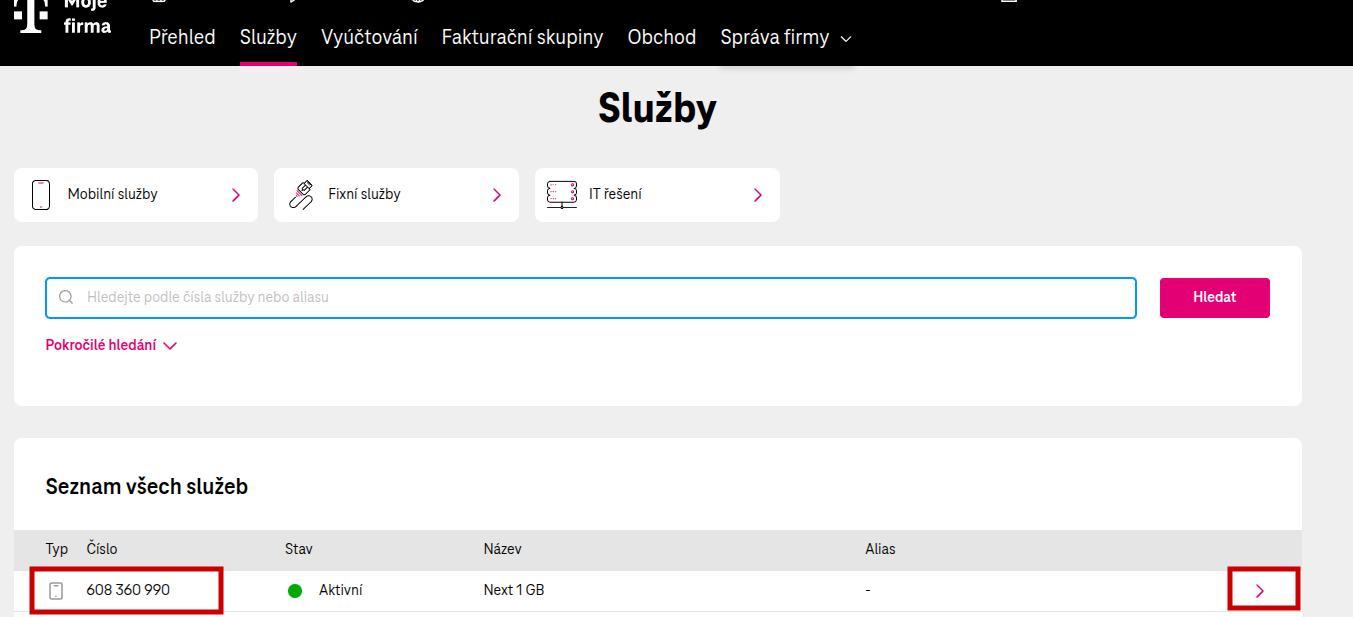Click the arrow on Mobilní služby card
The height and width of the screenshot is (617, 1353).
236,195
